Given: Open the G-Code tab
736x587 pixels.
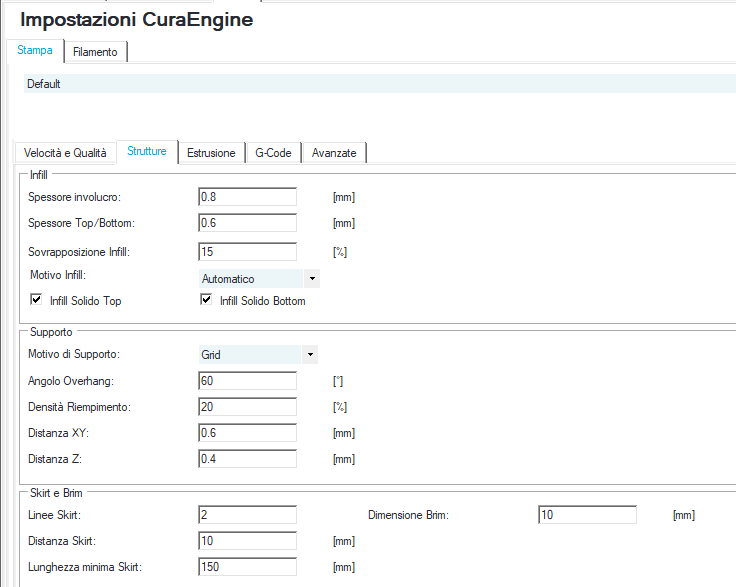Looking at the screenshot, I should point(273,153).
